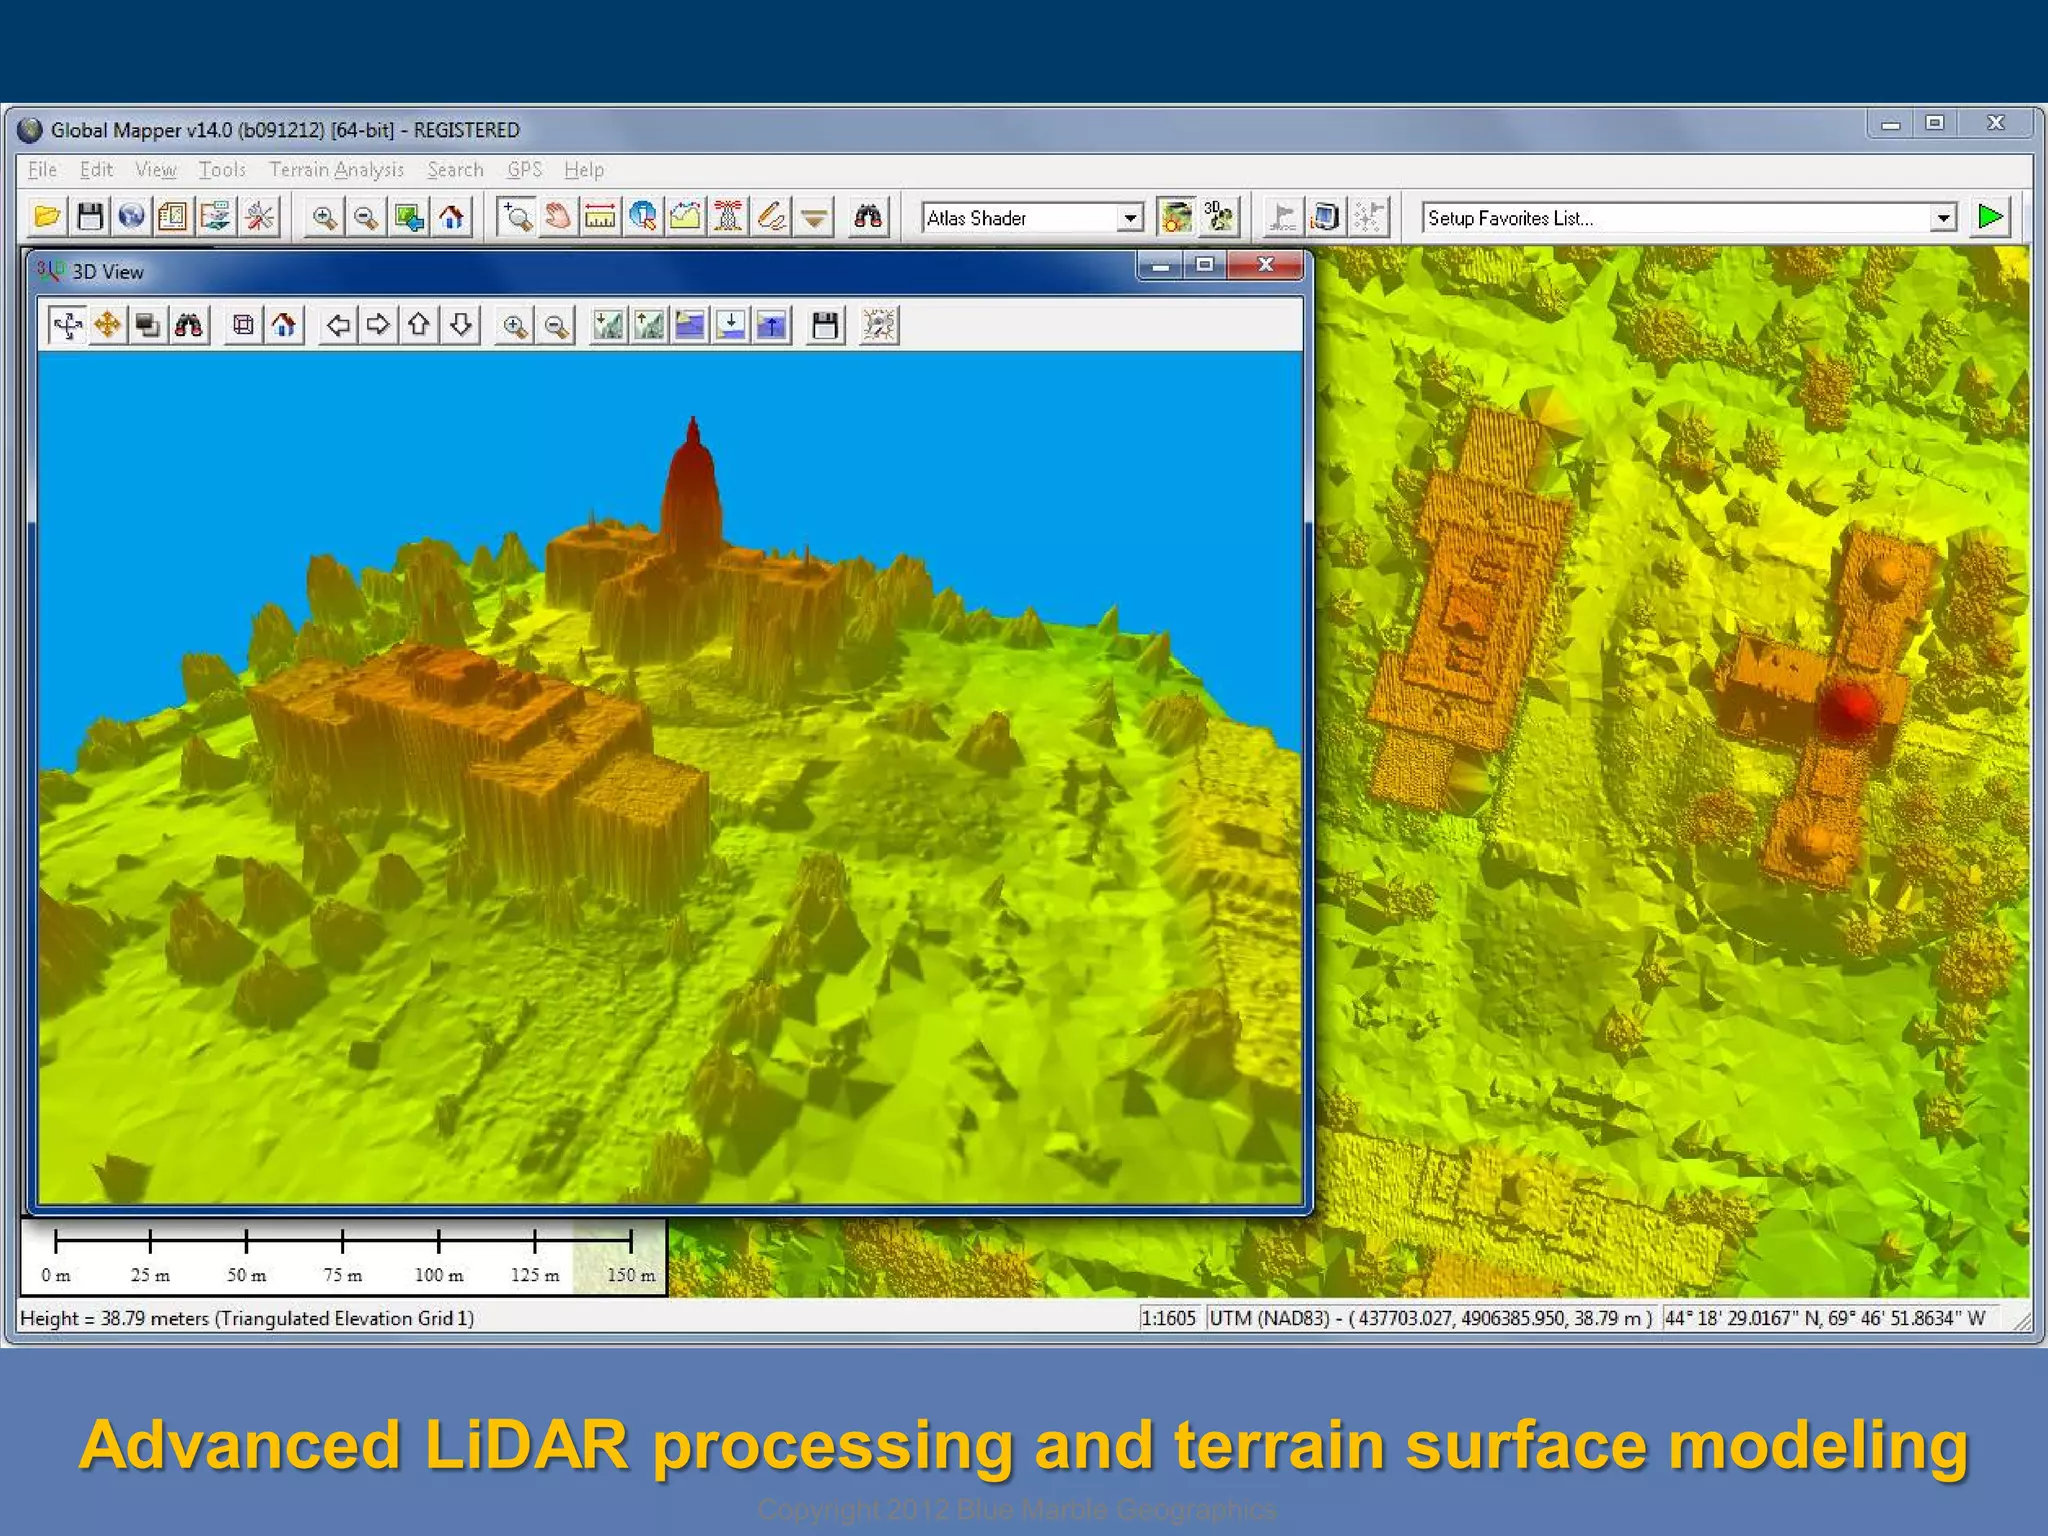Open Configuration wrench and screwdriver icon
Screen dimensions: 2048x1536
(259, 217)
